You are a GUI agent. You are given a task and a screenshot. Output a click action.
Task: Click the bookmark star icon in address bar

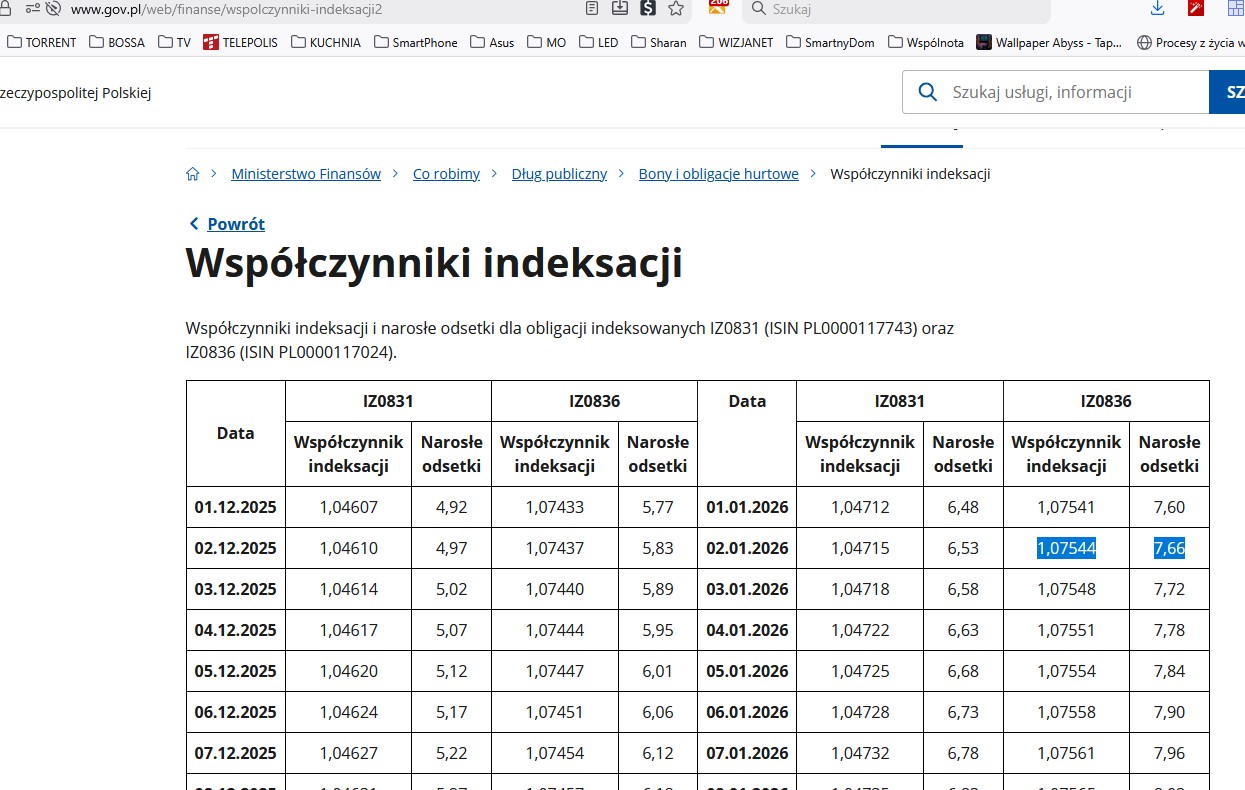[676, 9]
